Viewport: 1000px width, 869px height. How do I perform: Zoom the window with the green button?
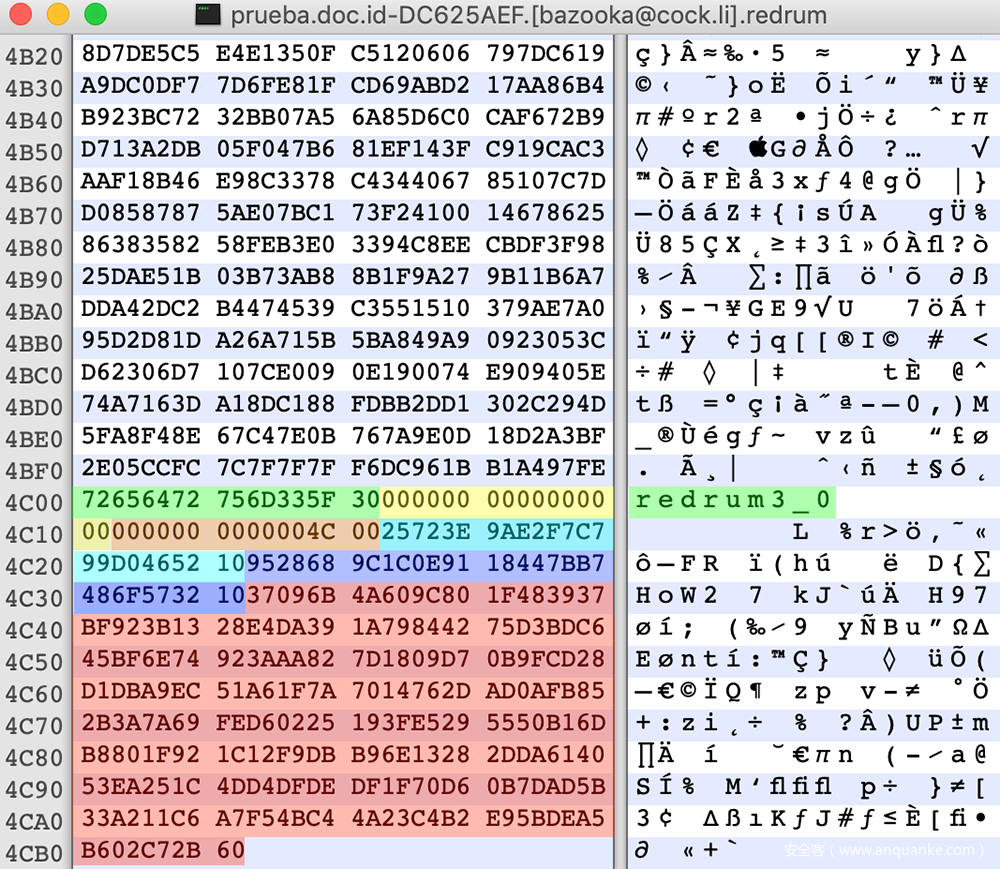96,13
